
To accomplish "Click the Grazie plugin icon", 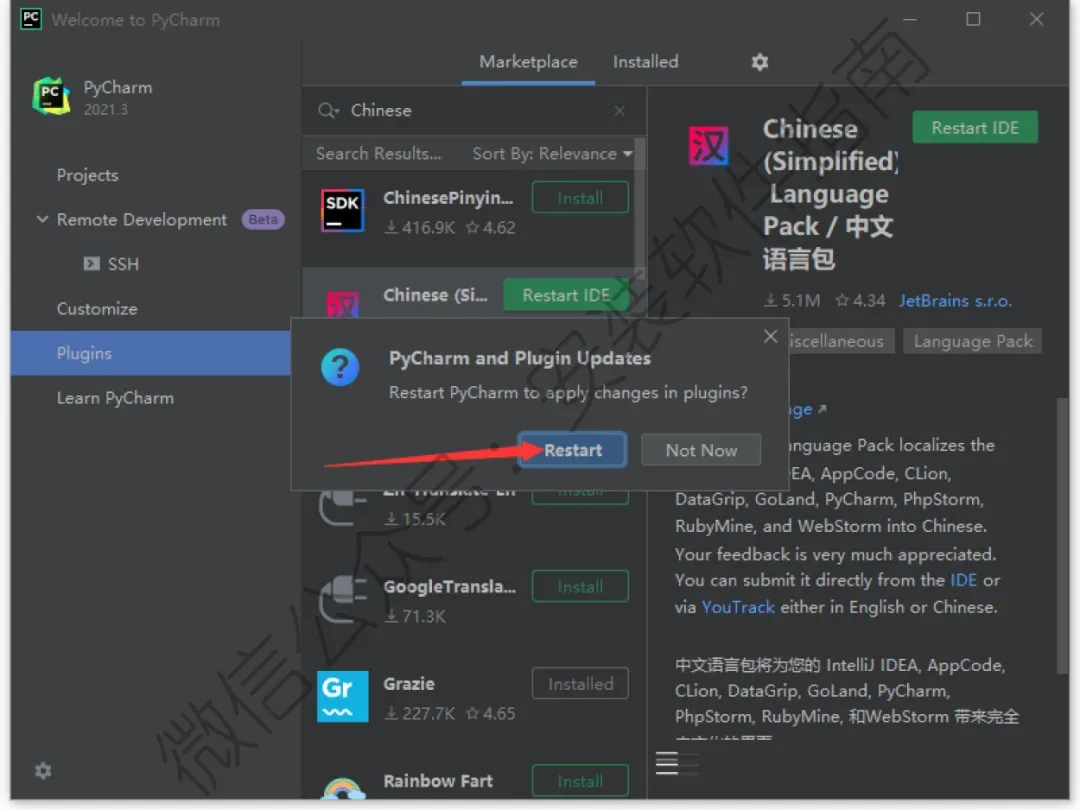I will [342, 696].
